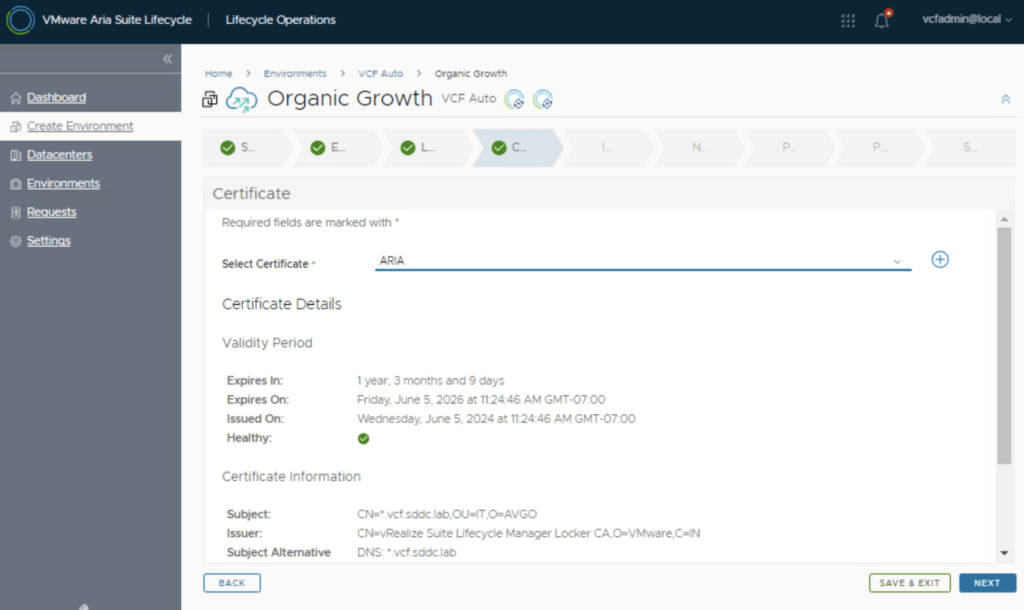Viewport: 1024px width, 610px height.
Task: Click the plus icon to add certificate
Action: click(x=940, y=260)
